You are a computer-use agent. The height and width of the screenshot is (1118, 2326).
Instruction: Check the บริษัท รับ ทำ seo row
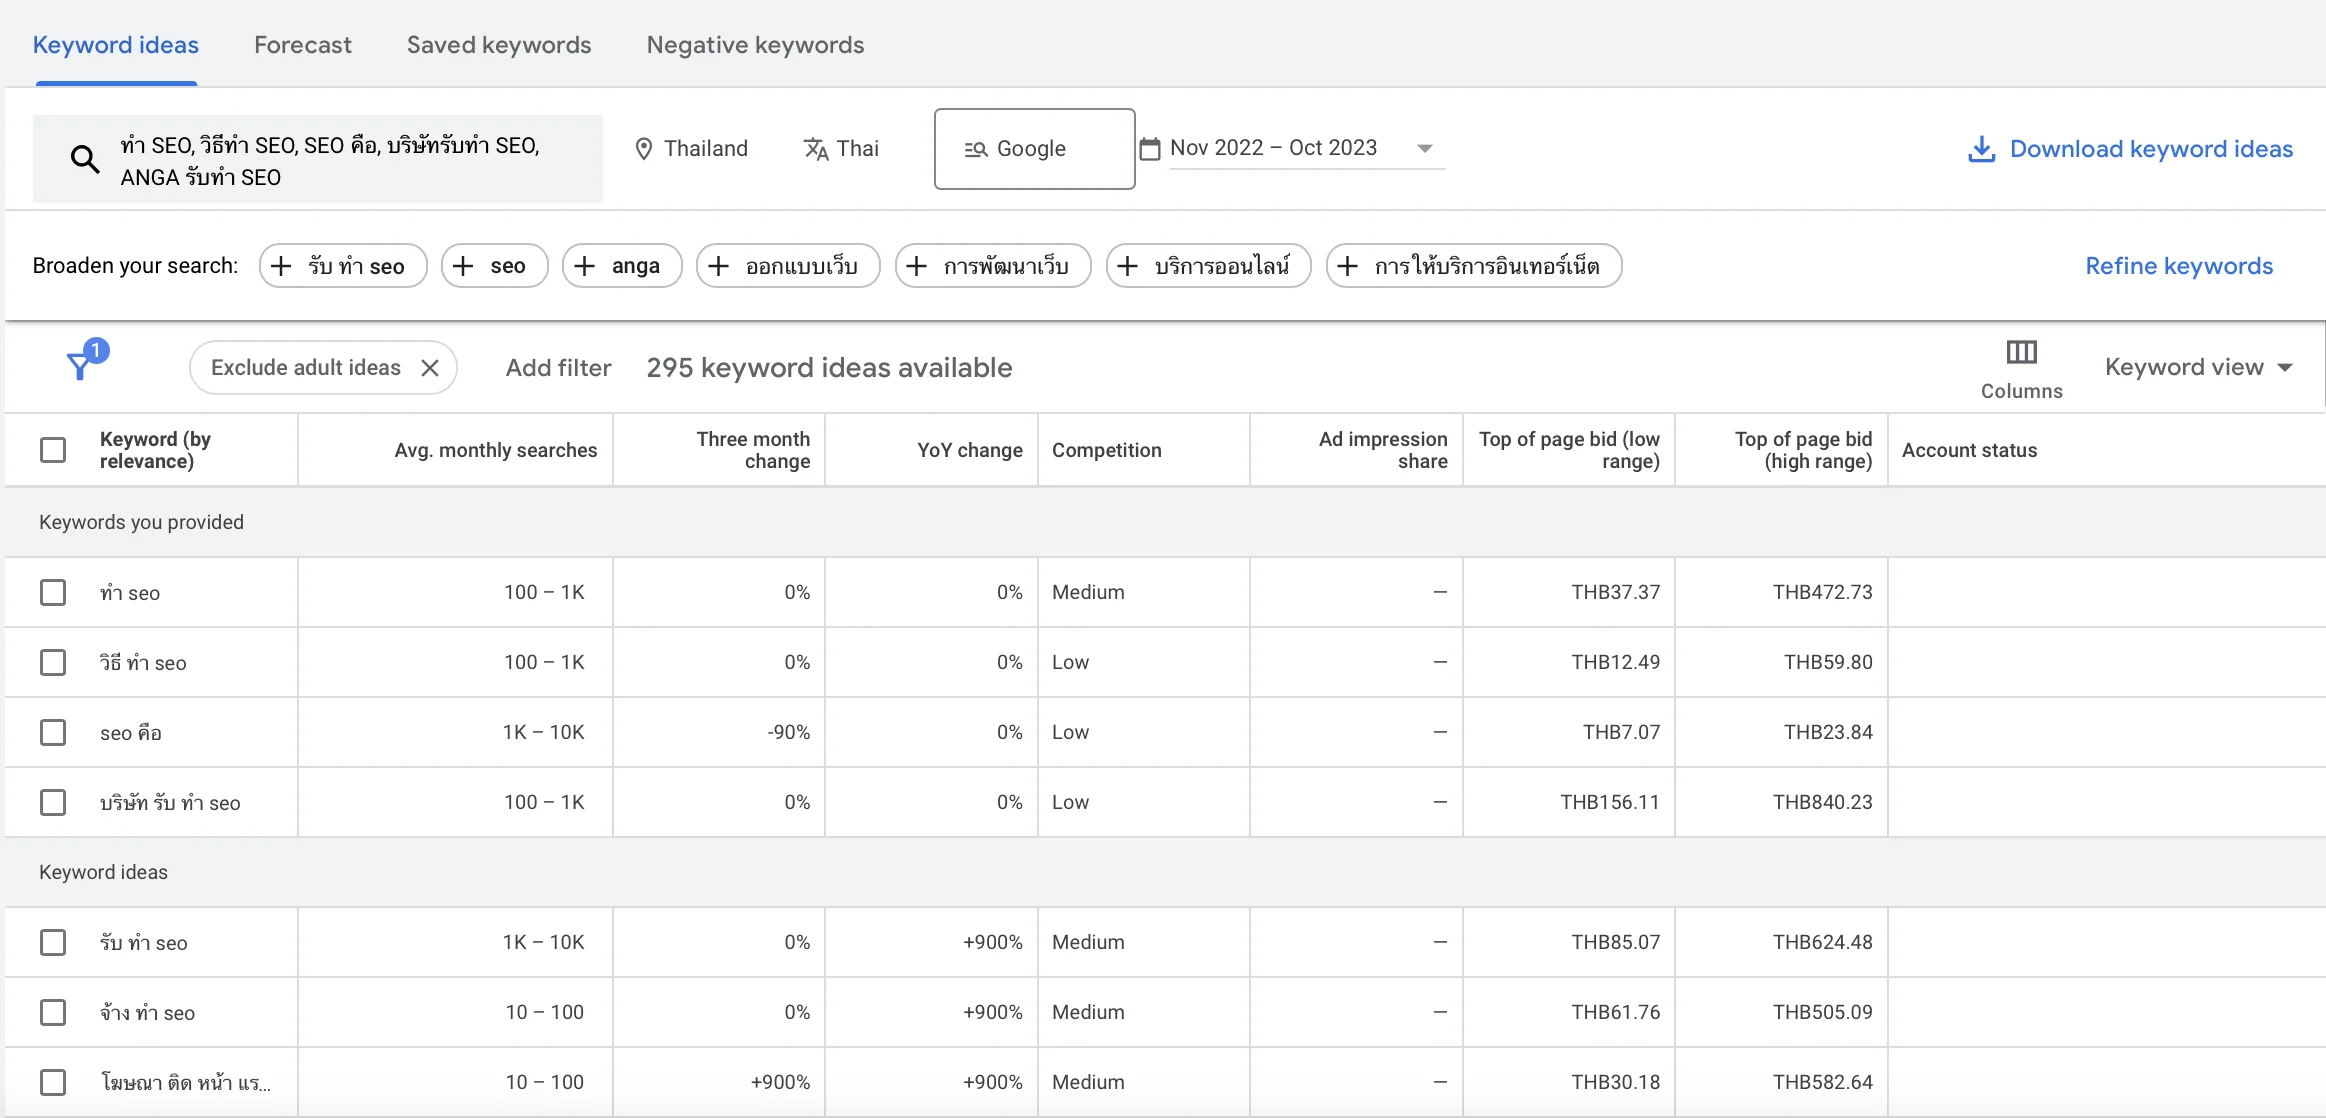(53, 802)
